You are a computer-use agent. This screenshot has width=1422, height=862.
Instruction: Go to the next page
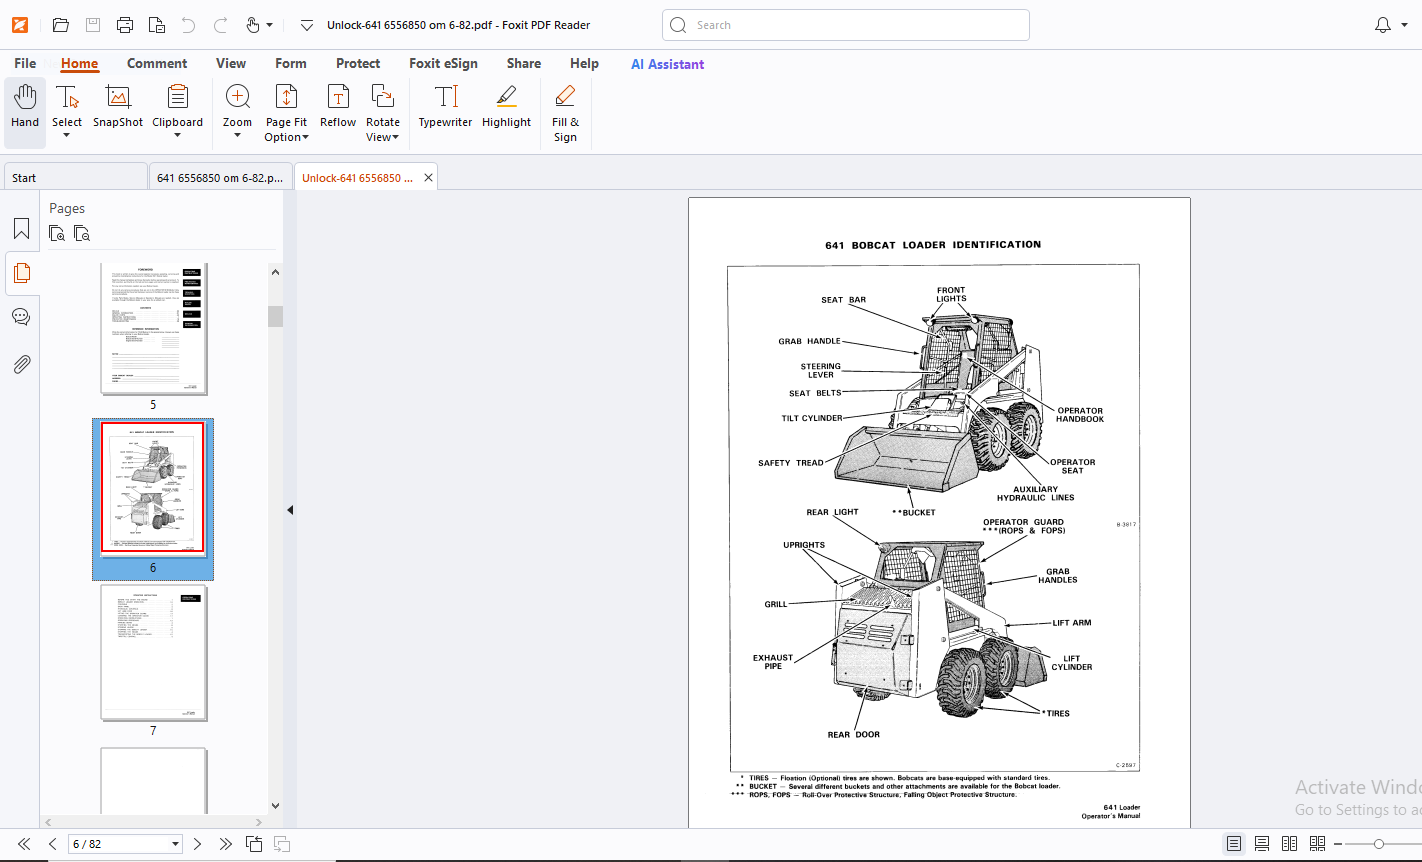tap(197, 844)
